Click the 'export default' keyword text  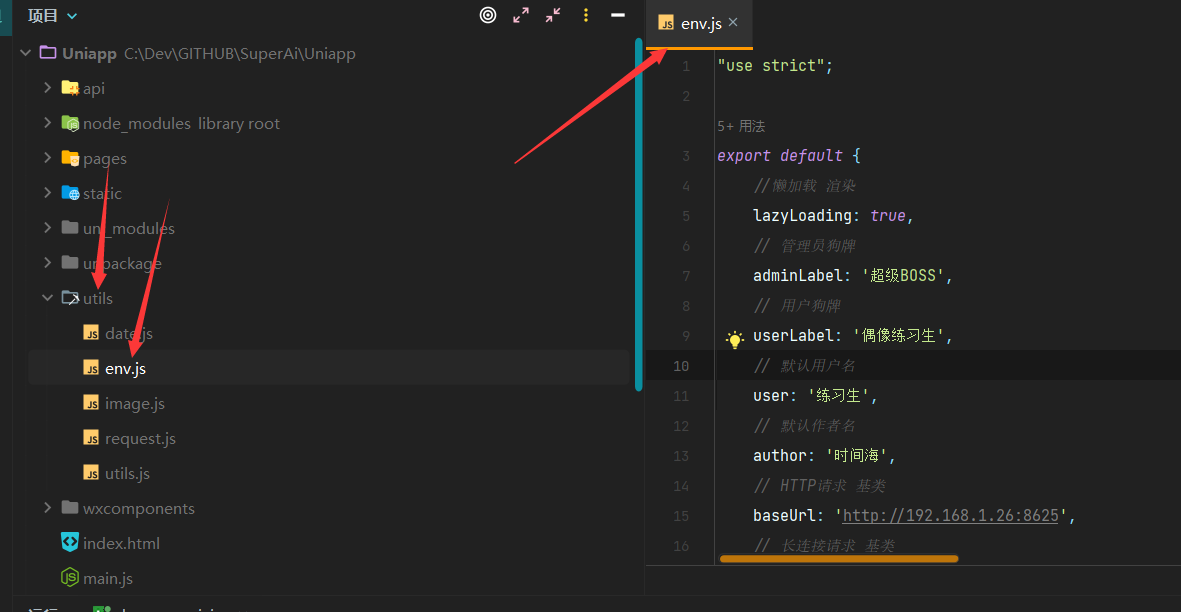[x=780, y=156]
